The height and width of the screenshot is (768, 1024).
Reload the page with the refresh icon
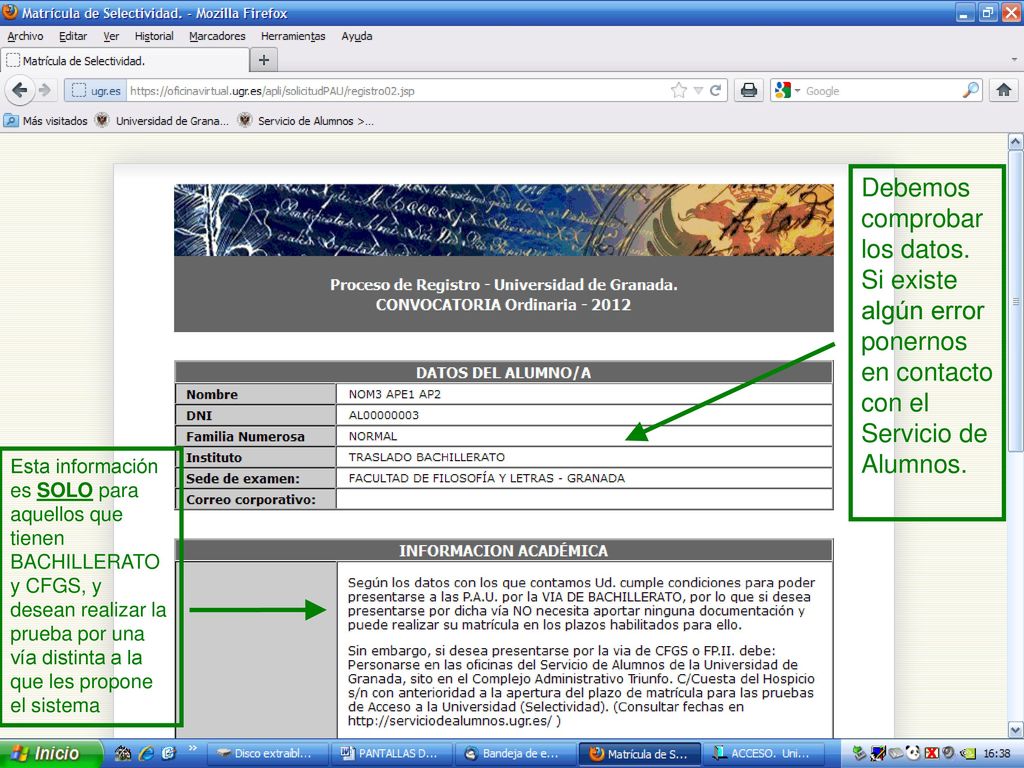click(716, 90)
